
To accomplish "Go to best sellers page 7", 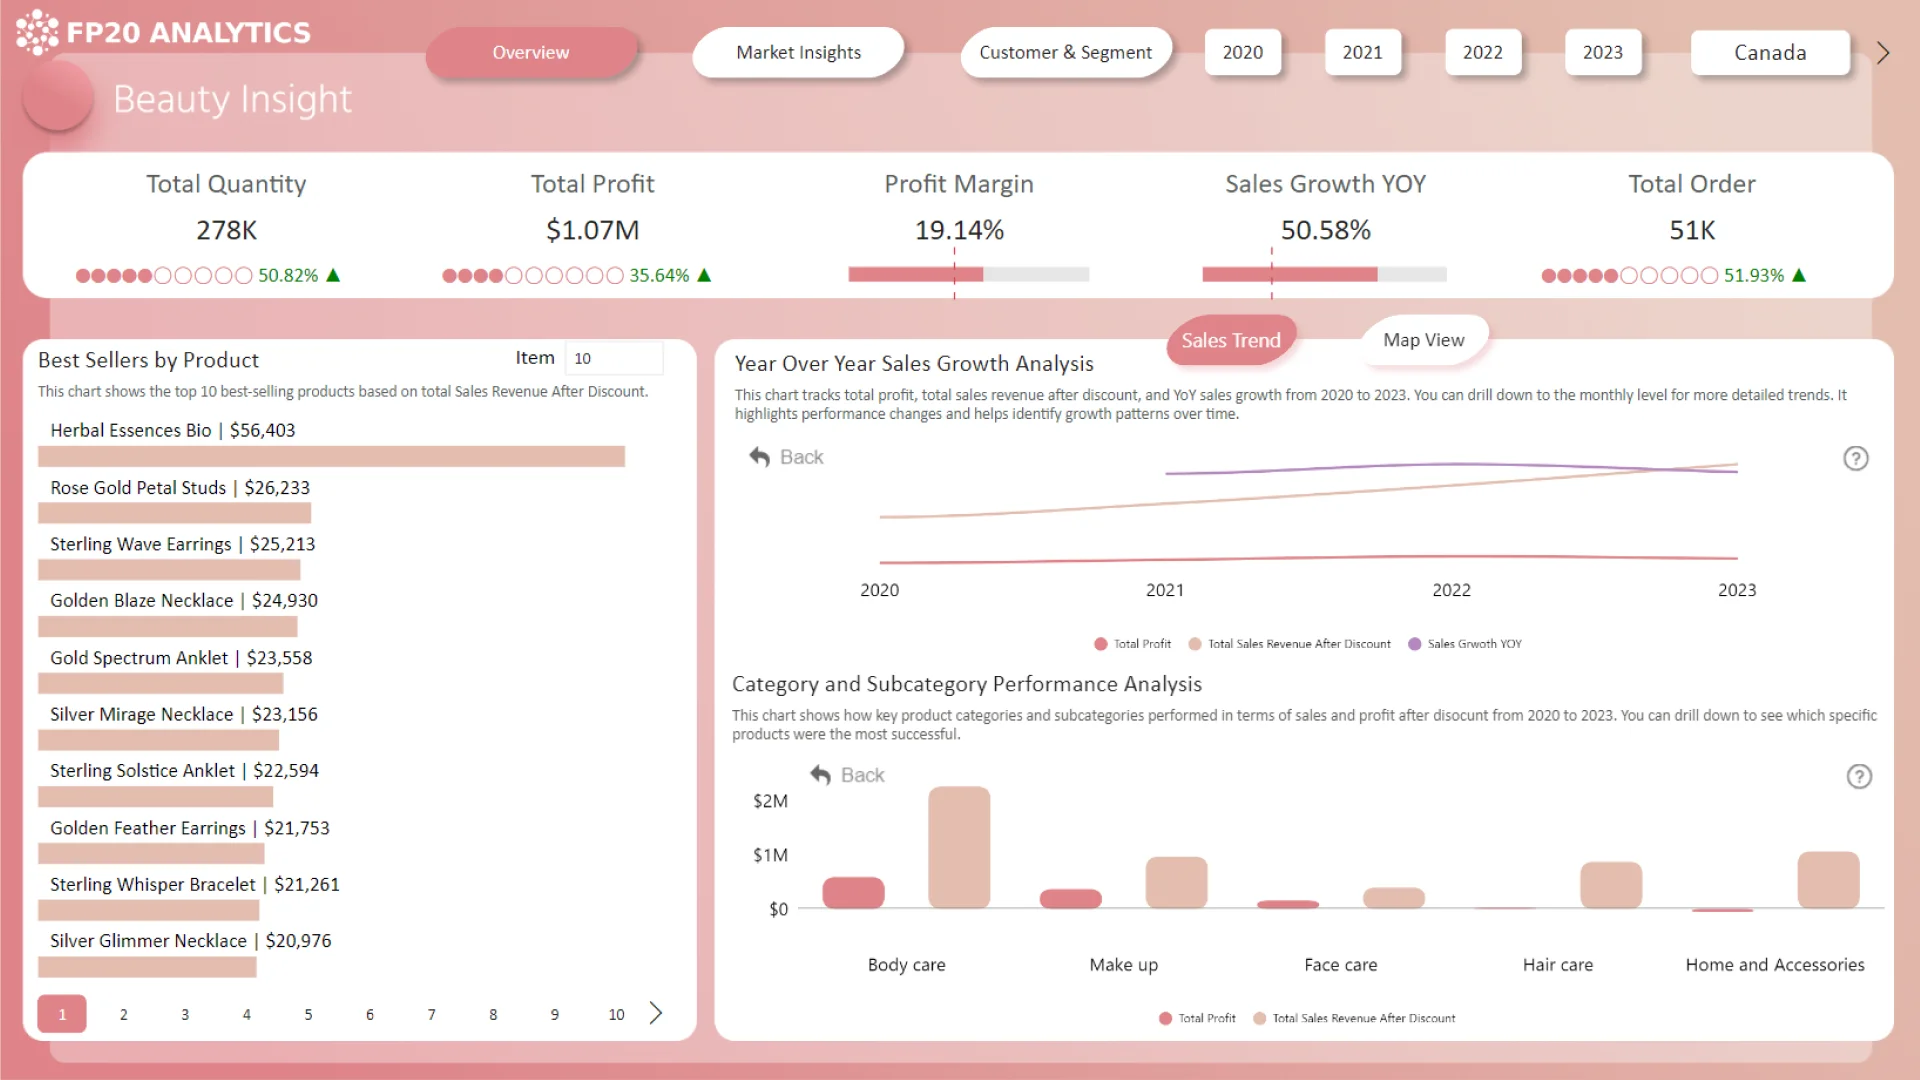I will pos(432,1014).
